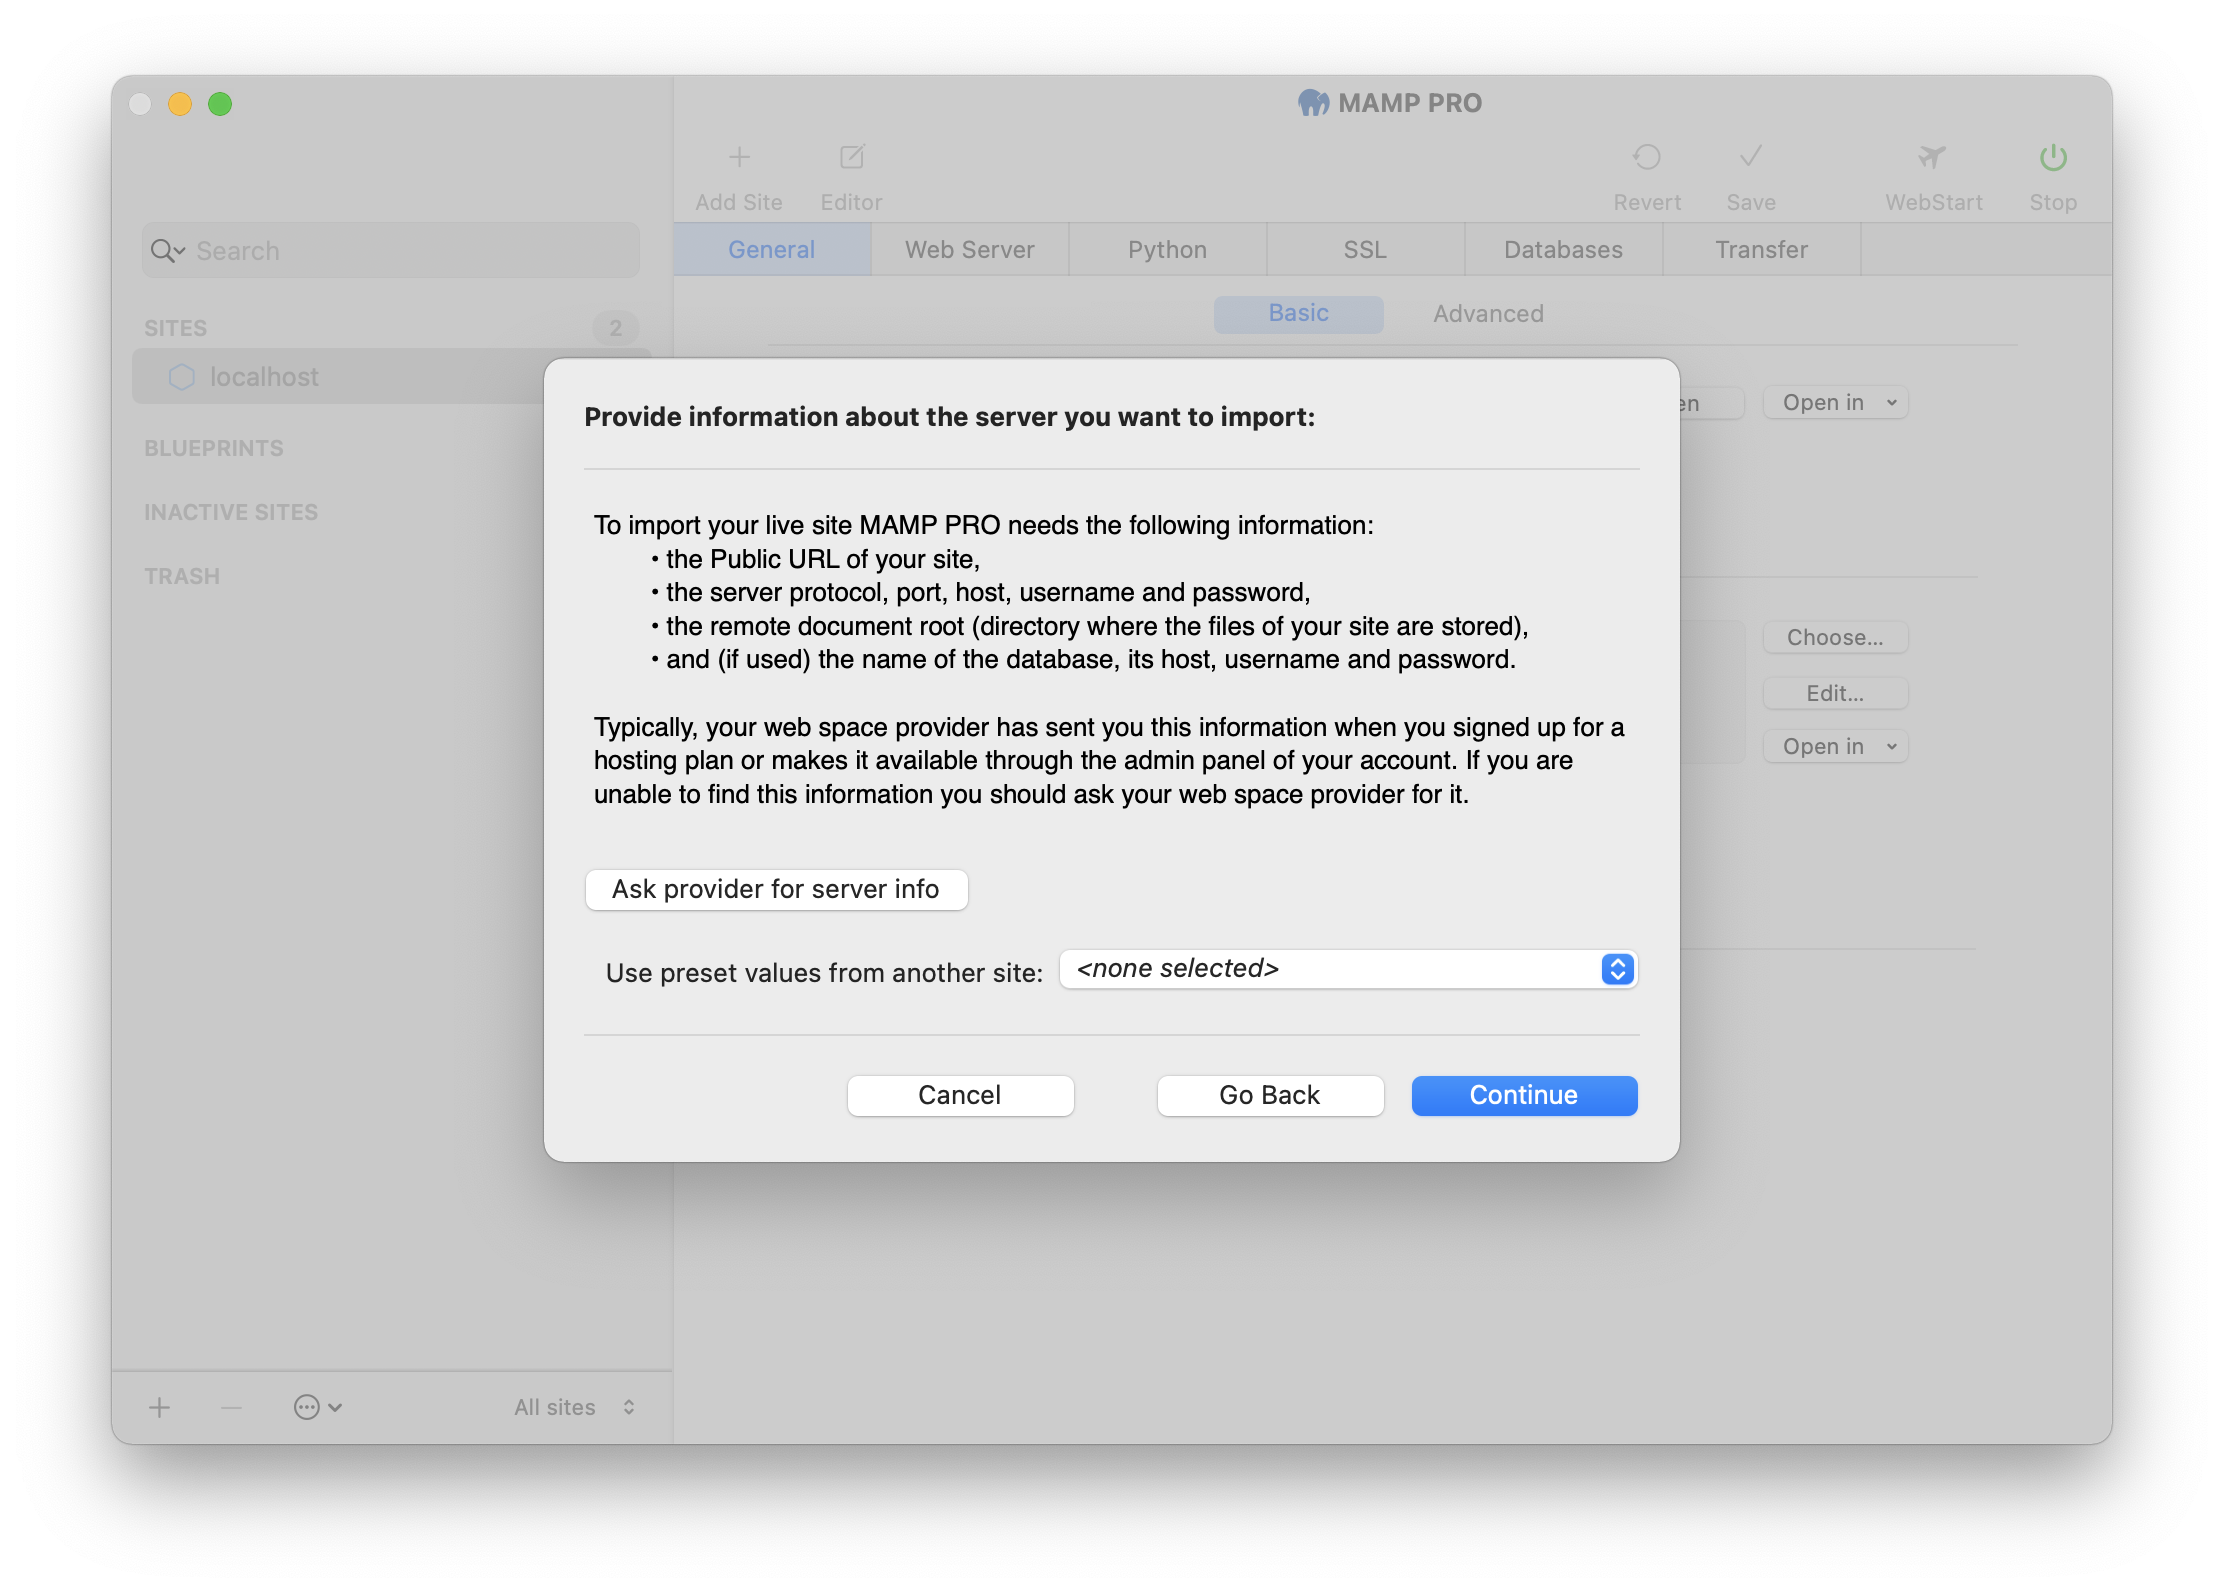Click the plus button at sidebar bottom
The width and height of the screenshot is (2224, 1592).
click(x=160, y=1407)
